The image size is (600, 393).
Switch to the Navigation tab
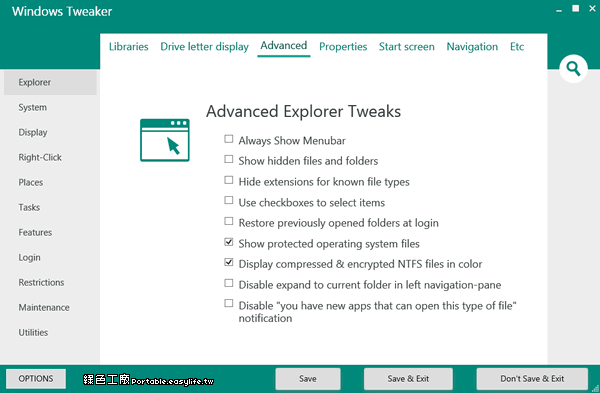click(472, 47)
